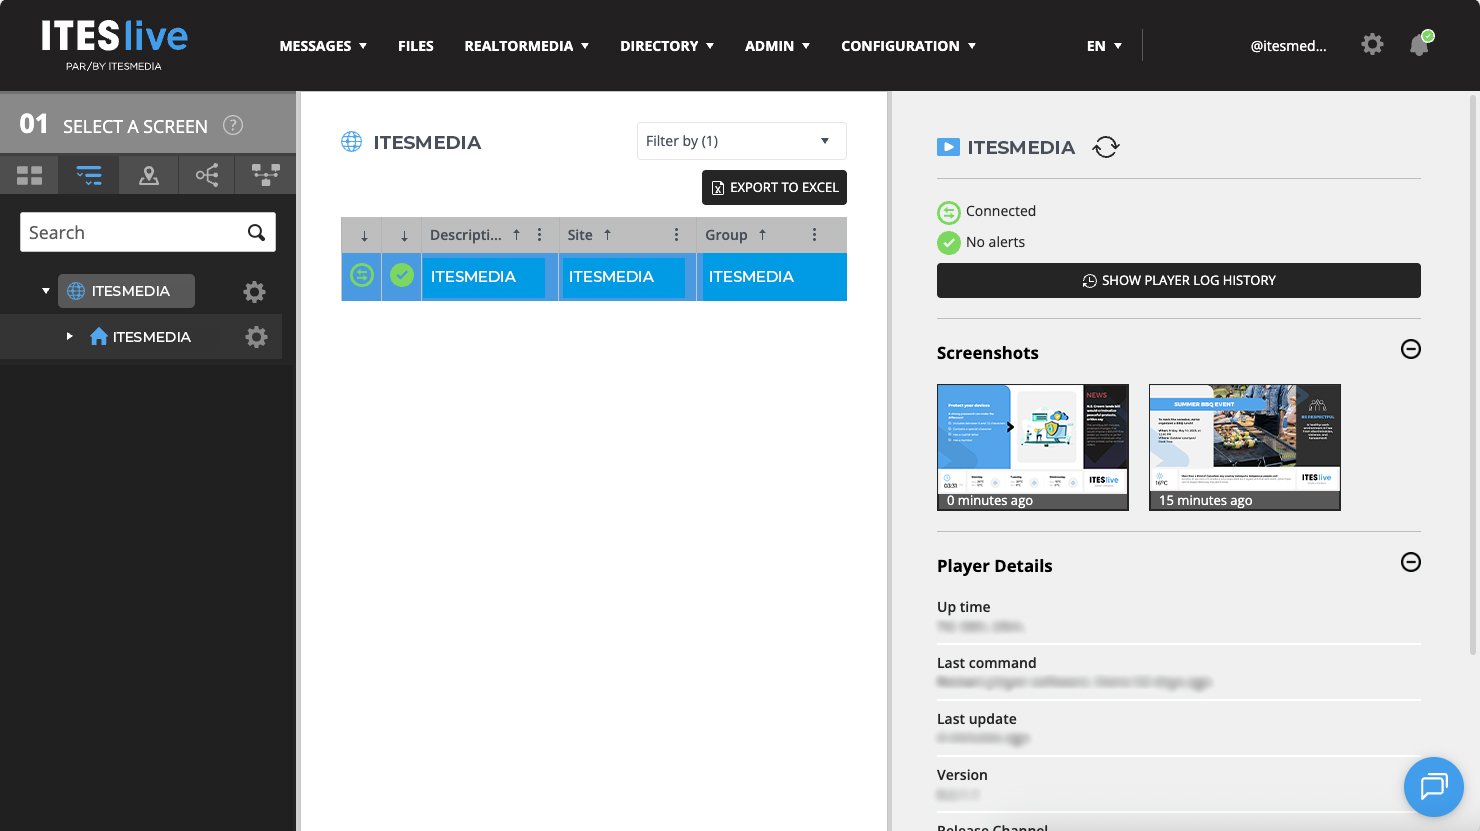1480x831 pixels.
Task: Open gear settings for ITESMEDIA root node
Action: (x=255, y=292)
